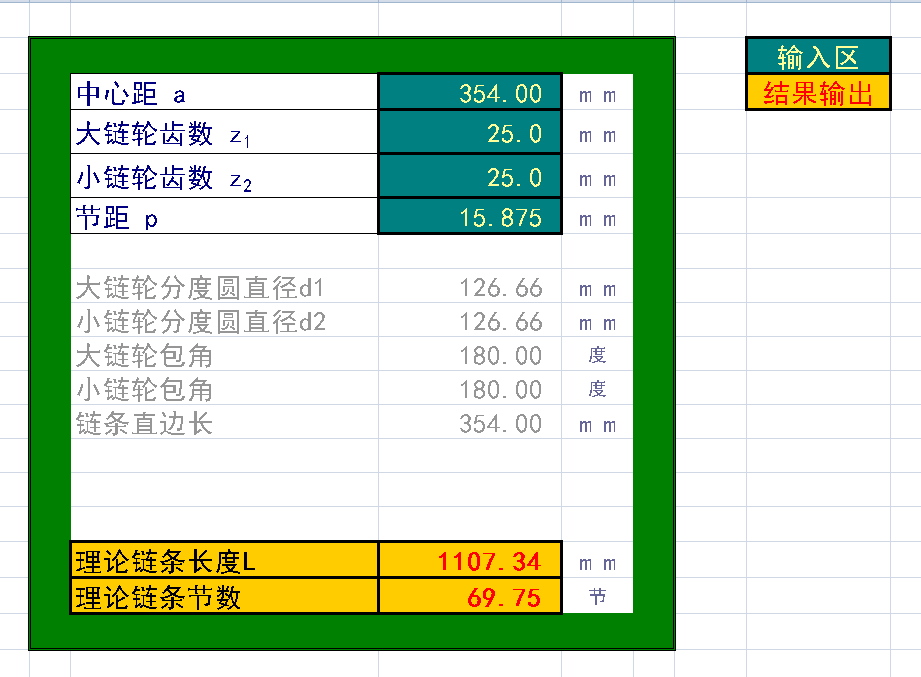Select the cell showing 69.75 节数
The height and width of the screenshot is (677, 921).
tap(469, 596)
